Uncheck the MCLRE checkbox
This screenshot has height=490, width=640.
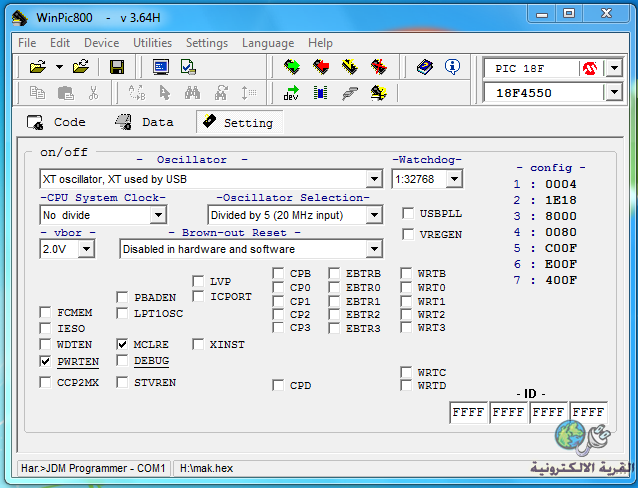click(122, 344)
